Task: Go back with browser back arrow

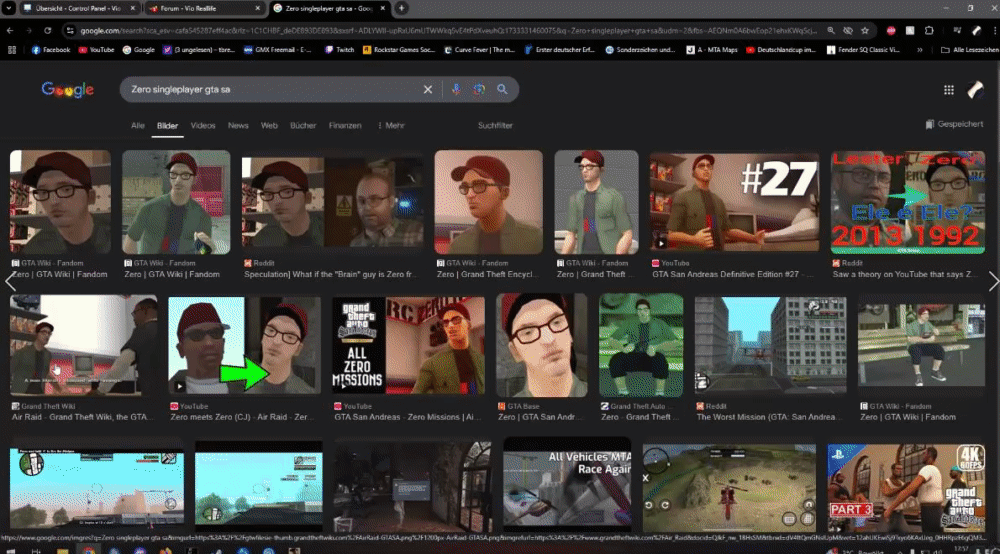Action: click(10, 31)
